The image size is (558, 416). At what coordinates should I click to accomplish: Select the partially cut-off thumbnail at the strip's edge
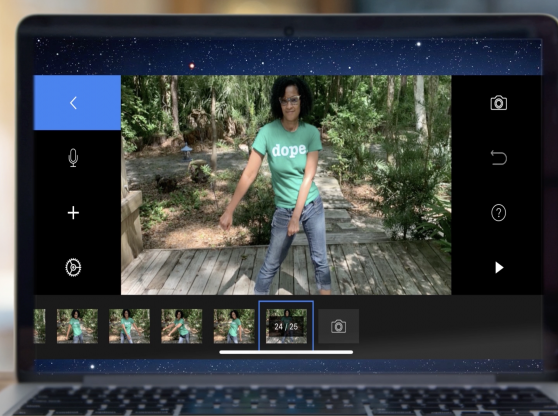(40, 326)
